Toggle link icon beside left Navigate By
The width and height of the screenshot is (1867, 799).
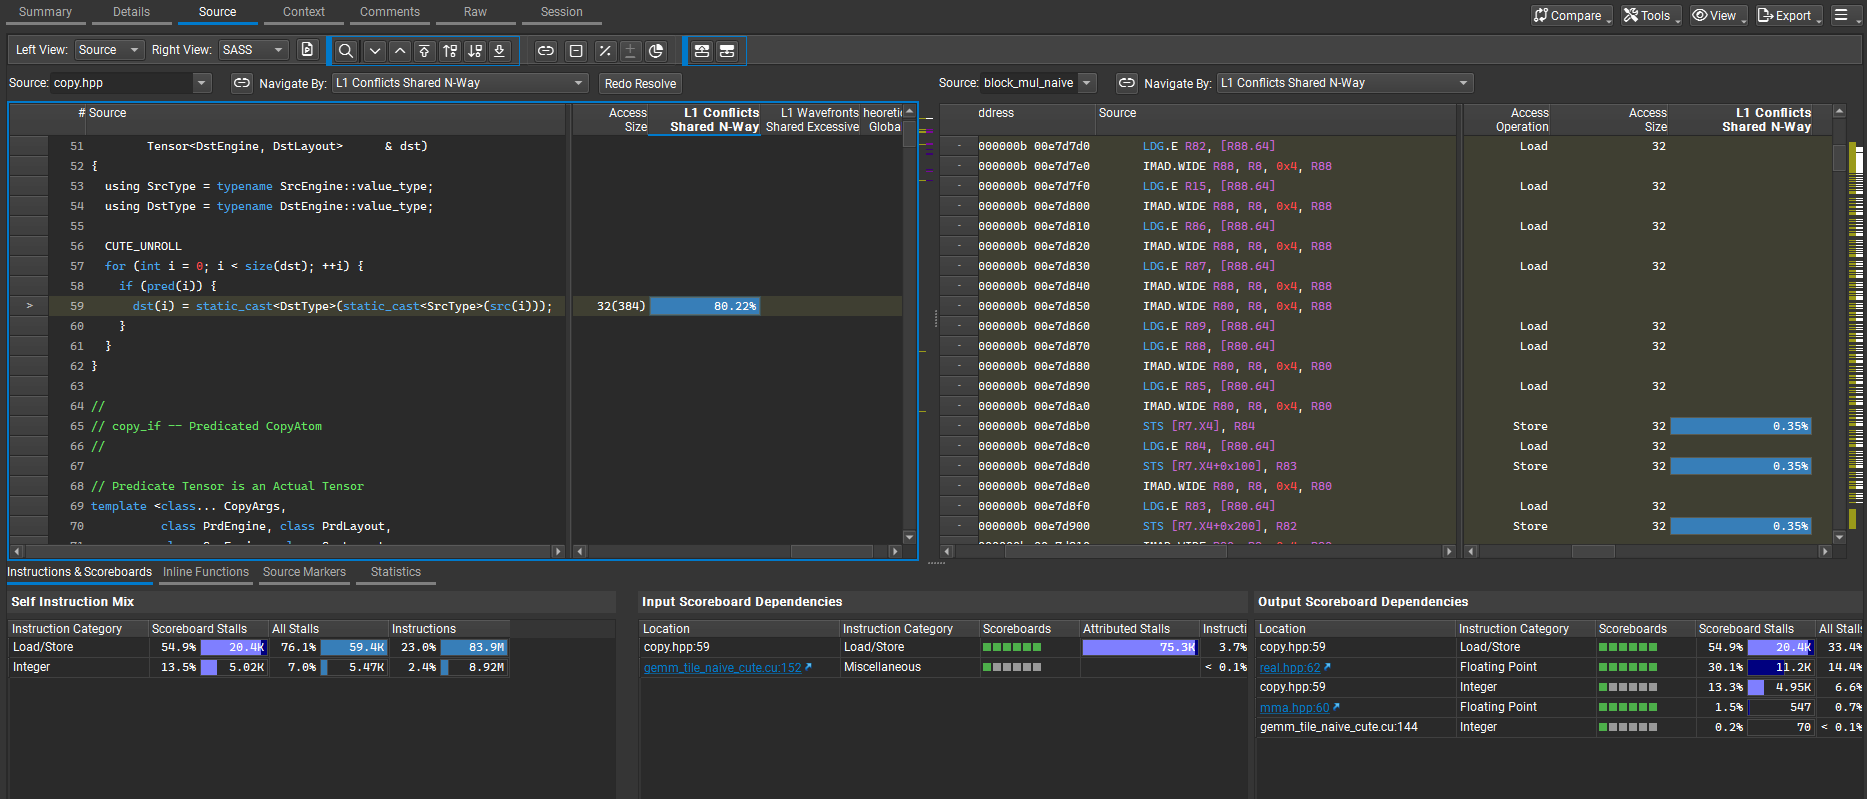point(242,83)
